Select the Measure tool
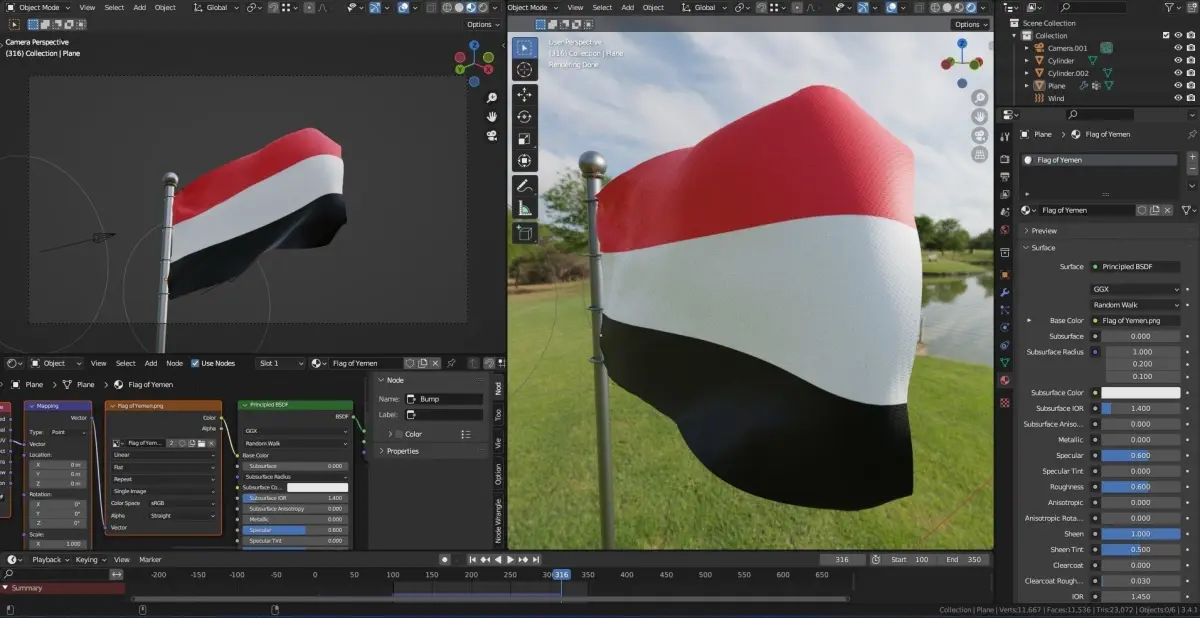 tap(524, 209)
